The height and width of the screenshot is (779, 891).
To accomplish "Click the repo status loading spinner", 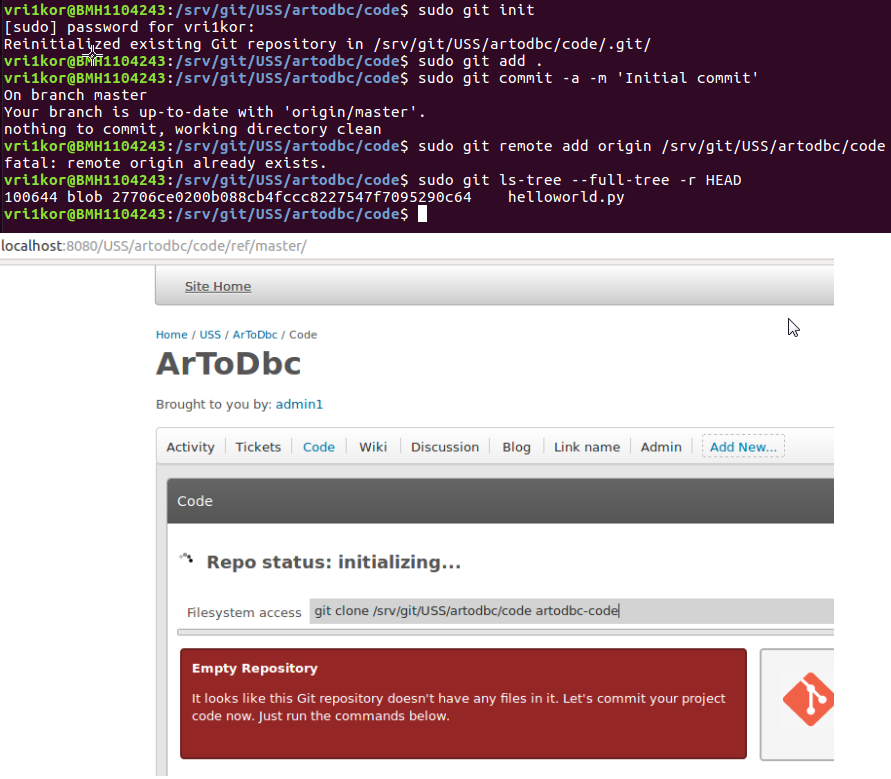I will [186, 560].
